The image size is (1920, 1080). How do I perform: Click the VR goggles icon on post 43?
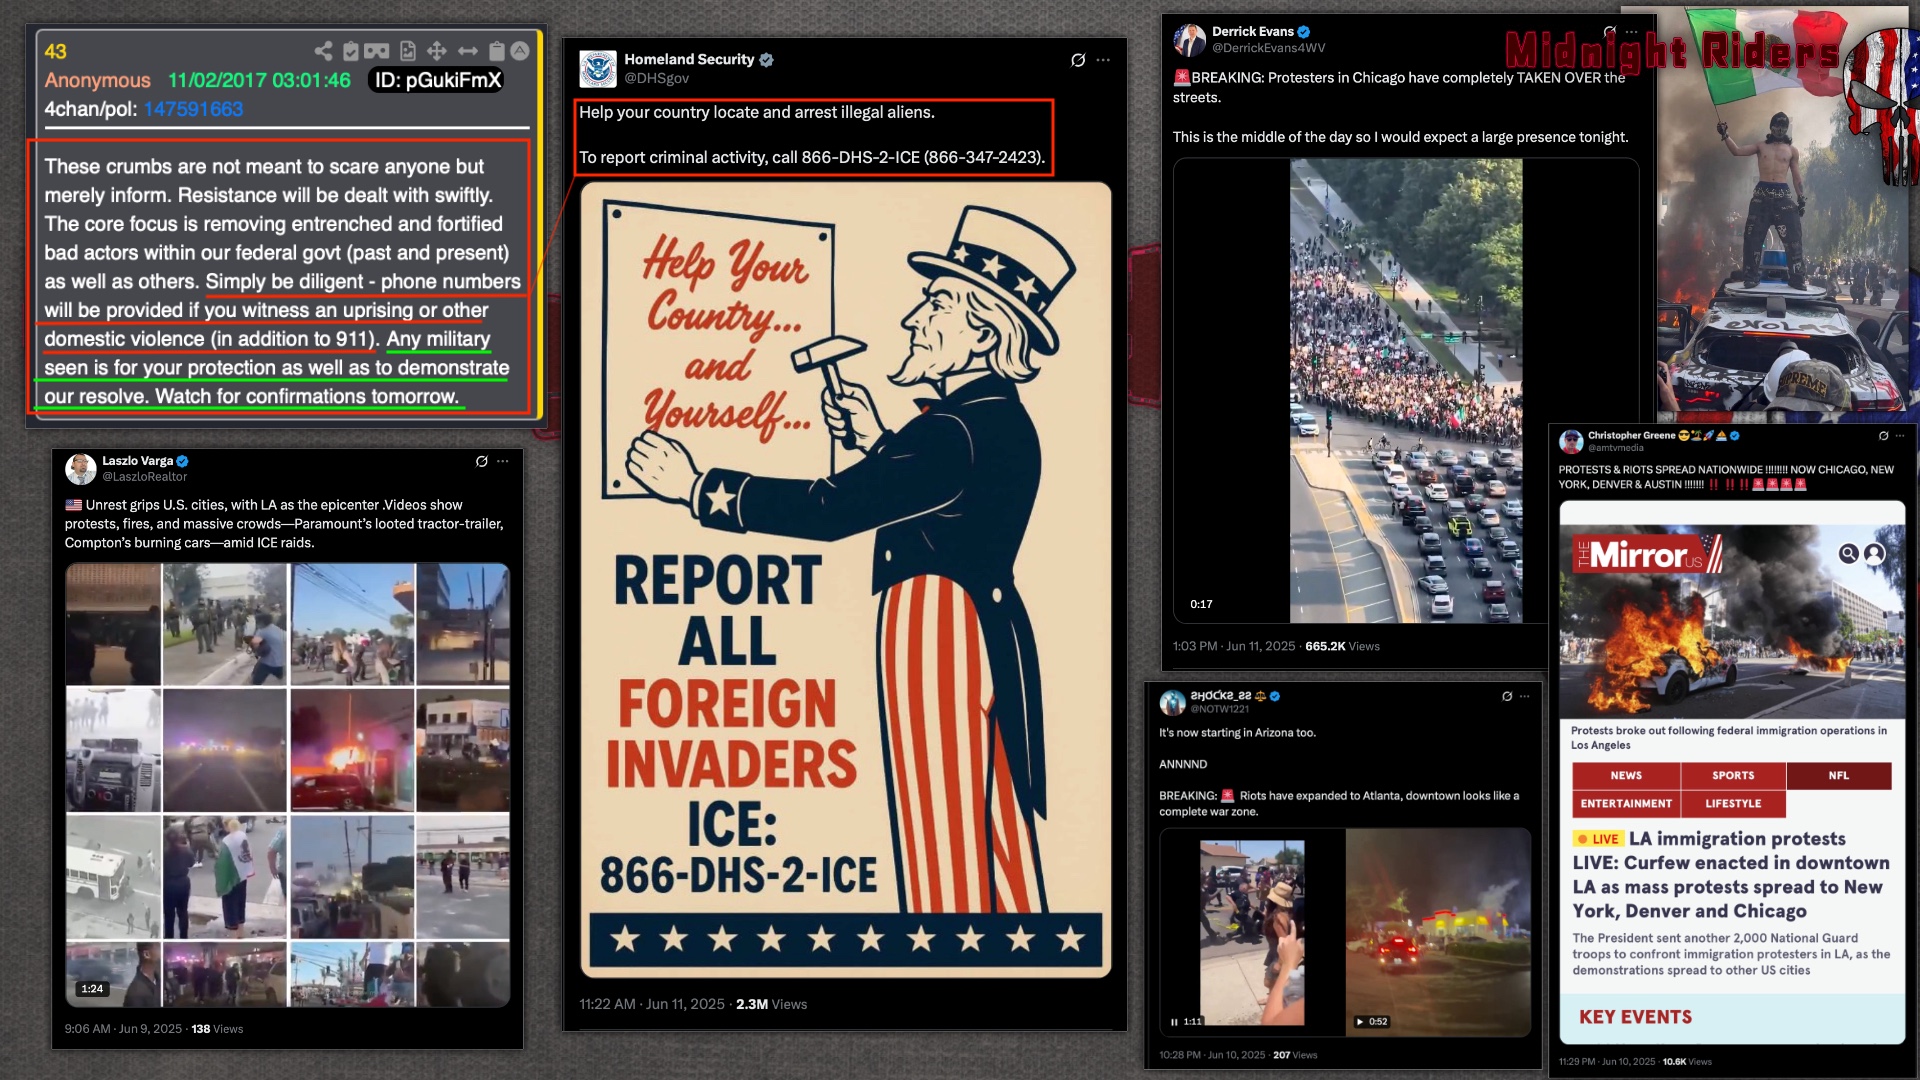(x=377, y=51)
